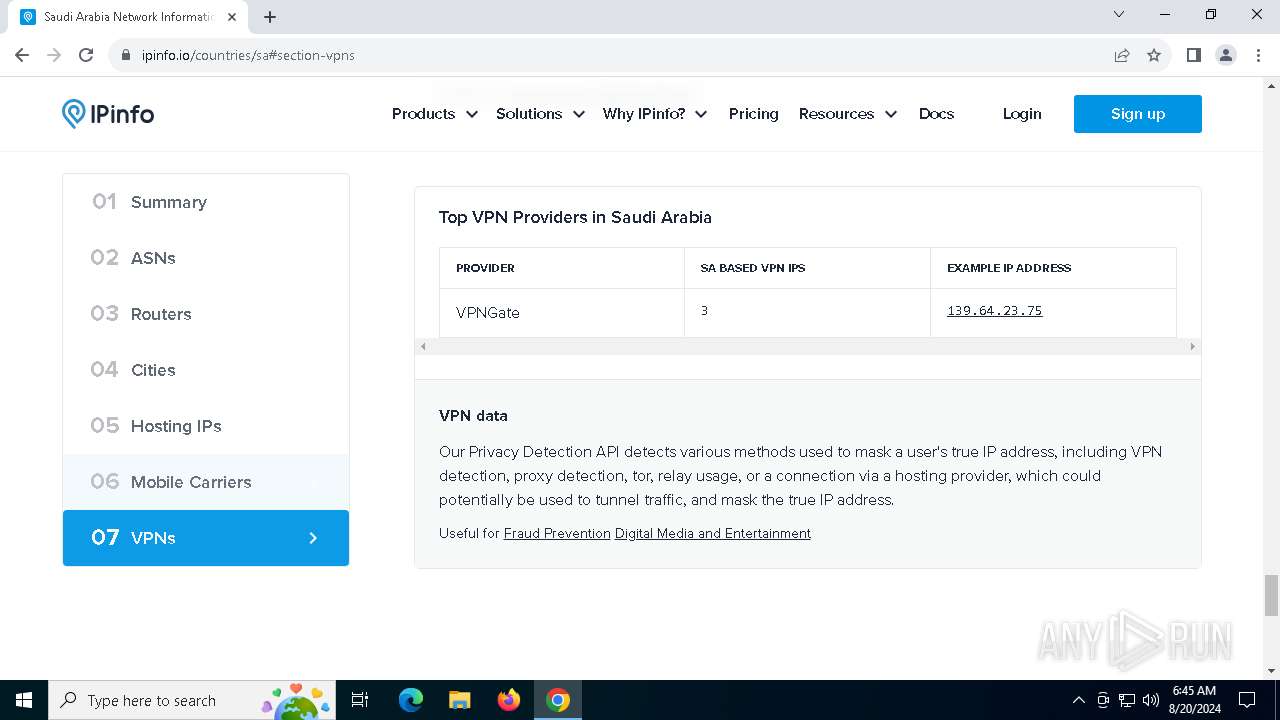Launch Microsoft Edge from the taskbar
Screen dimensions: 1280x720
coord(411,700)
